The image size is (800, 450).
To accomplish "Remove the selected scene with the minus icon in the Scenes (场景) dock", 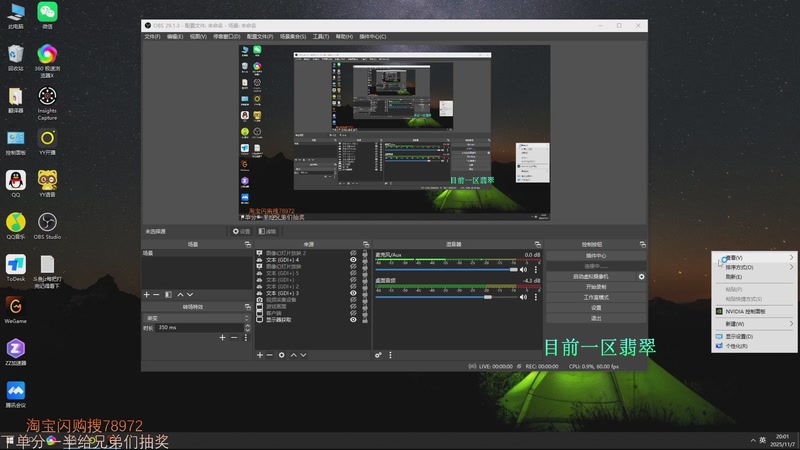I will (x=157, y=294).
